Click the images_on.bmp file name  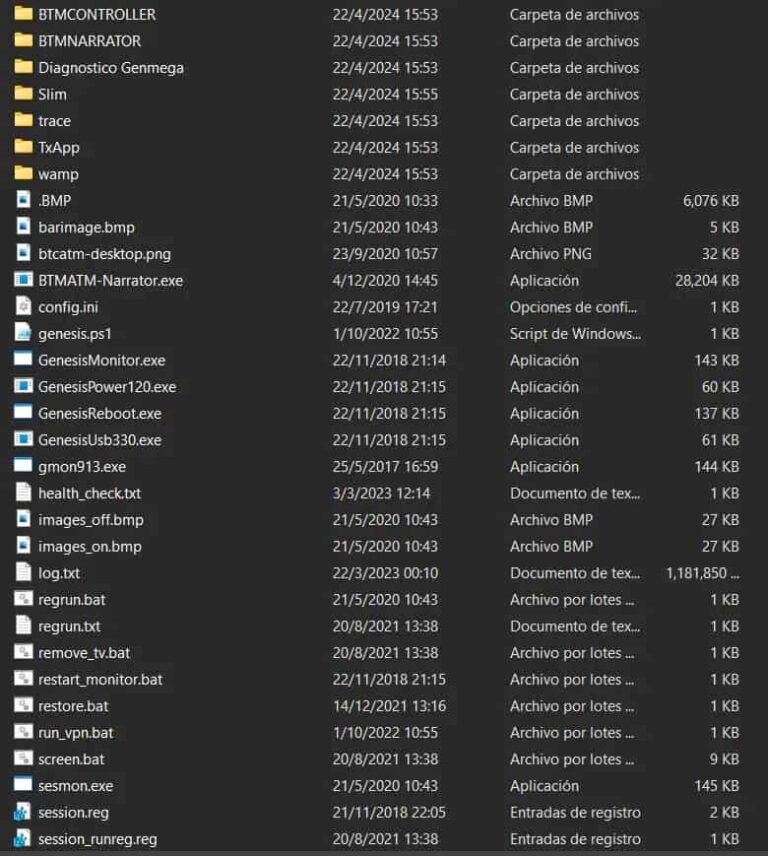pyautogui.click(x=89, y=546)
